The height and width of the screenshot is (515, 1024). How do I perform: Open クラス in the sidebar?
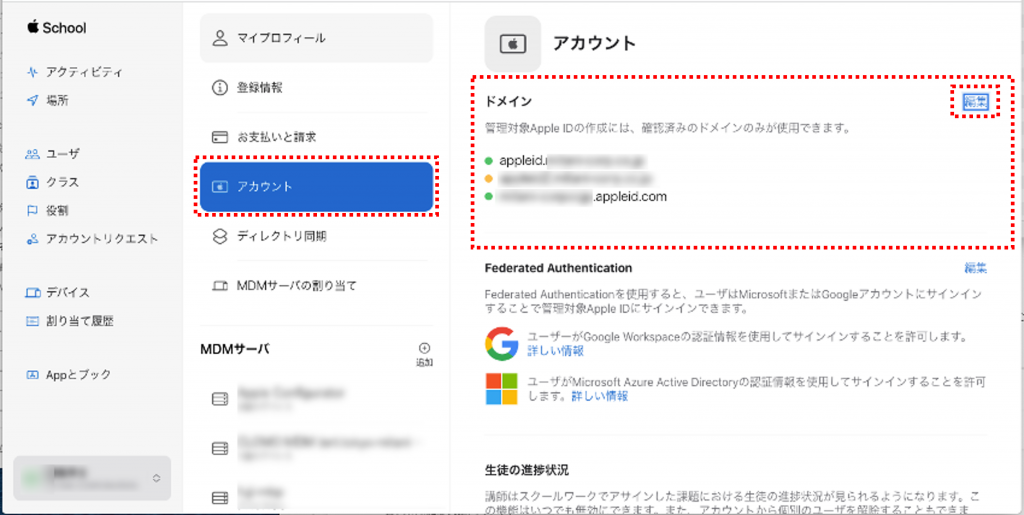63,182
